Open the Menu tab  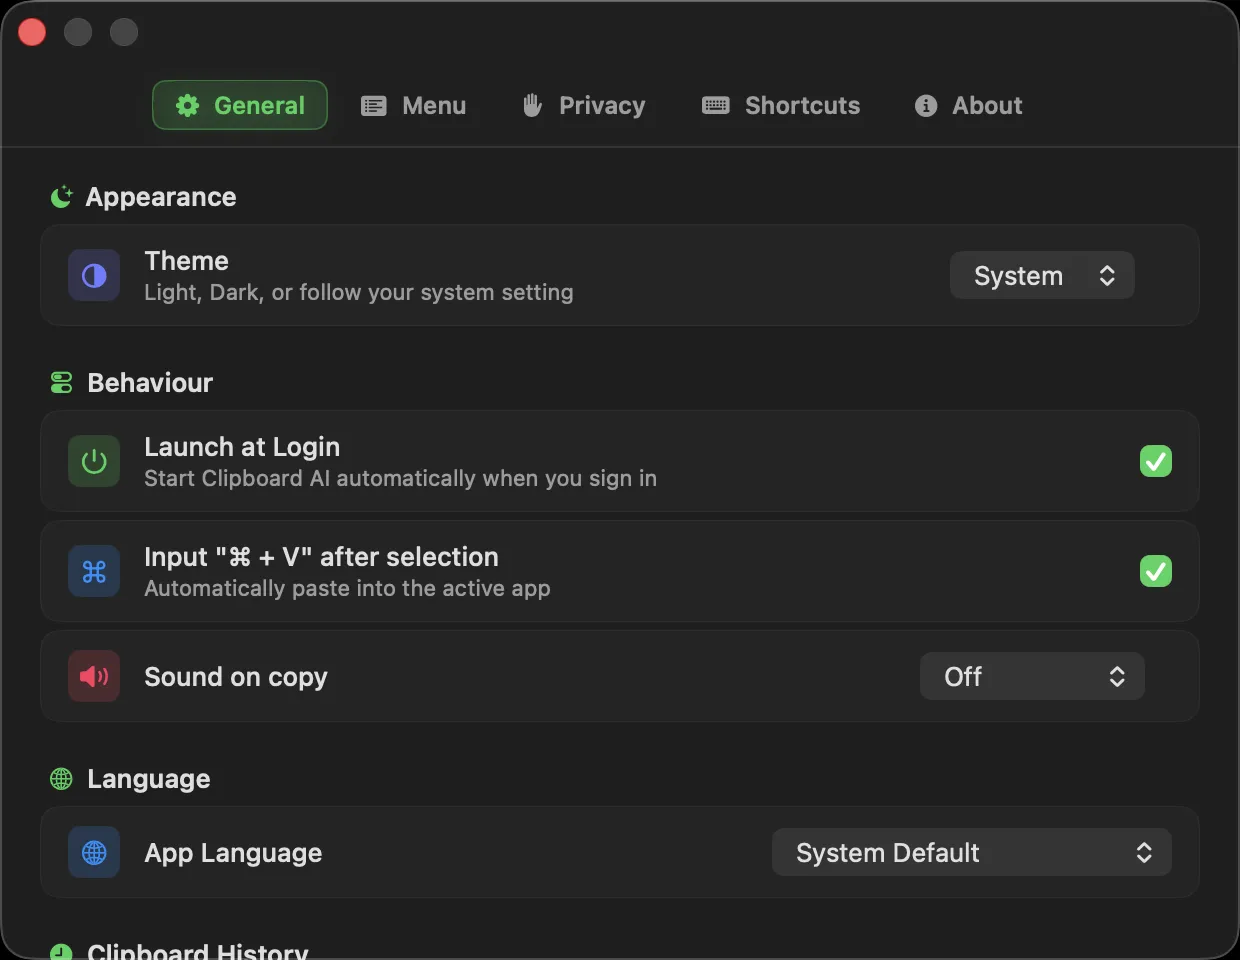pos(413,105)
